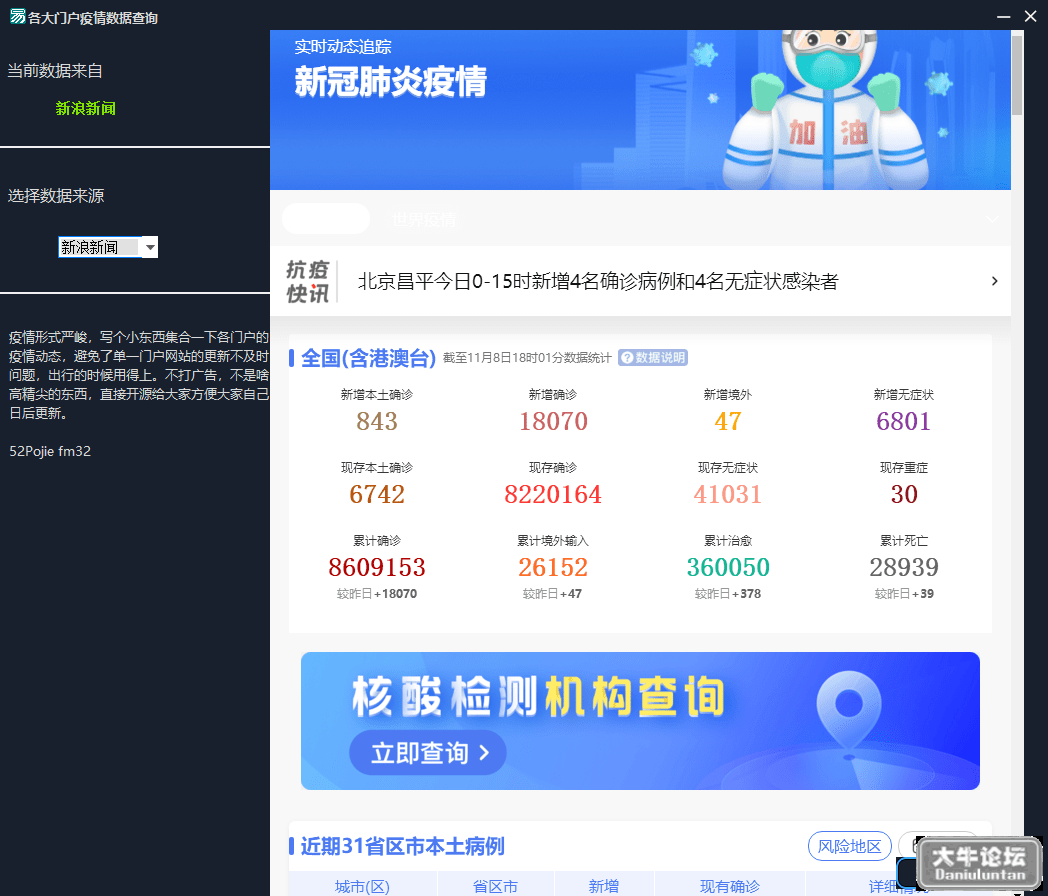
Task: Select the 新增确诊 value 18070
Action: 553,422
